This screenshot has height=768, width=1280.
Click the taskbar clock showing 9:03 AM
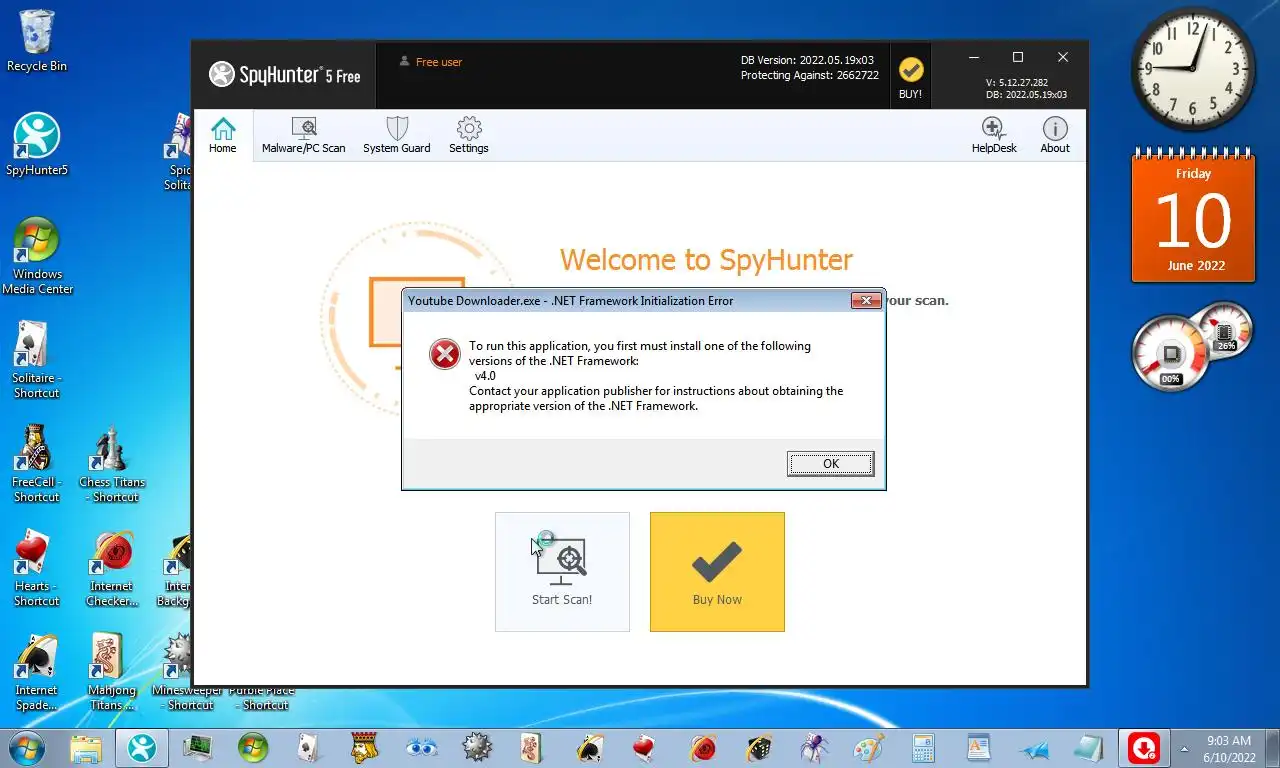pyautogui.click(x=1229, y=748)
